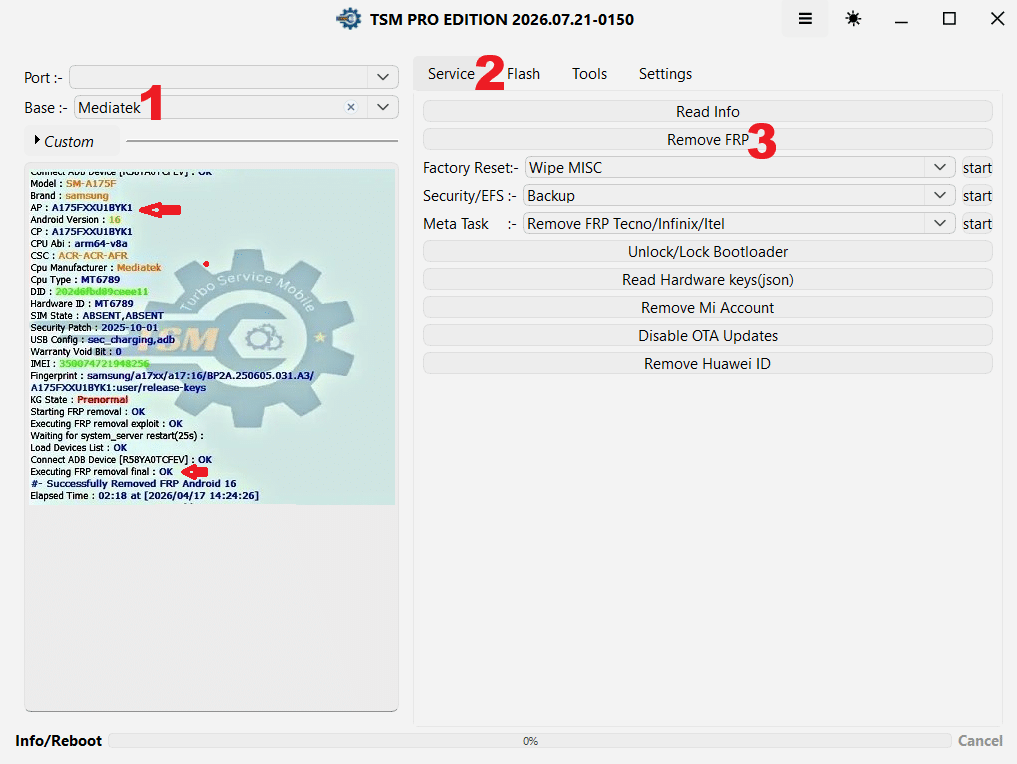
Task: Click the Load Devices List : OK line
Action: tap(78, 448)
